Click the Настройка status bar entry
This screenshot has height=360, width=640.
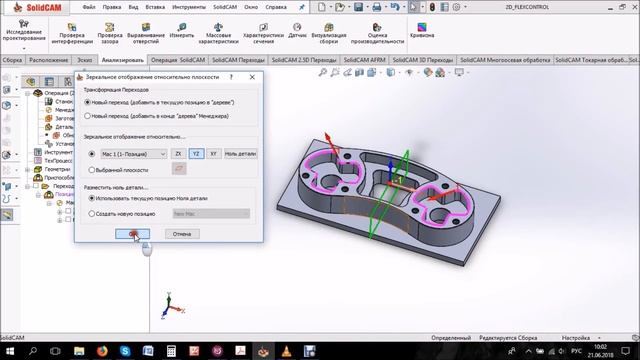(576, 338)
